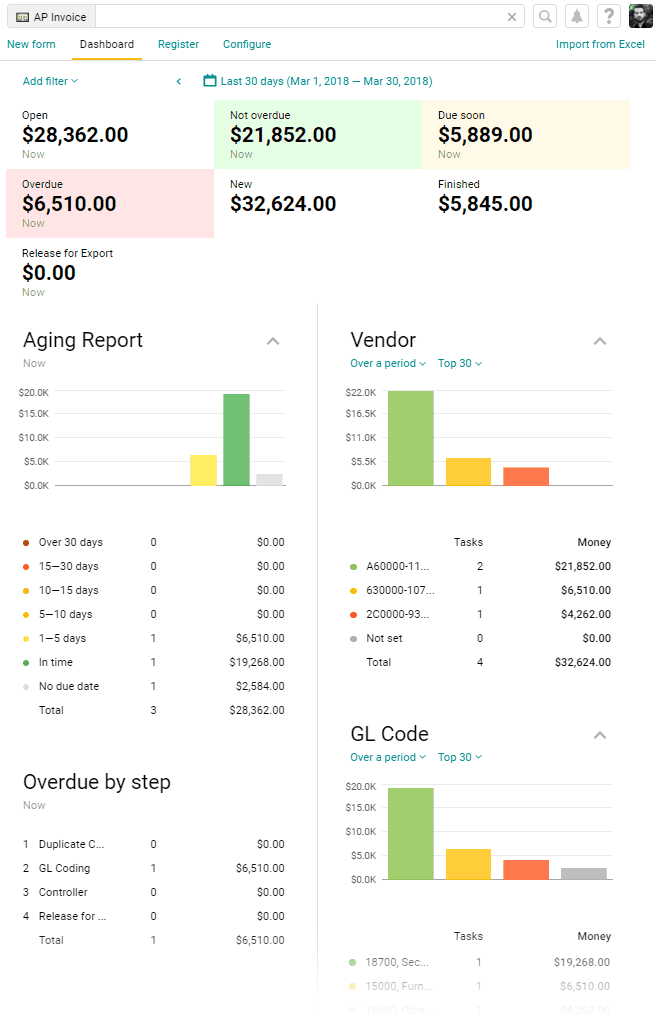This screenshot has height=1021, width=656.
Task: Select the Release for ... step row
Action: (154, 917)
